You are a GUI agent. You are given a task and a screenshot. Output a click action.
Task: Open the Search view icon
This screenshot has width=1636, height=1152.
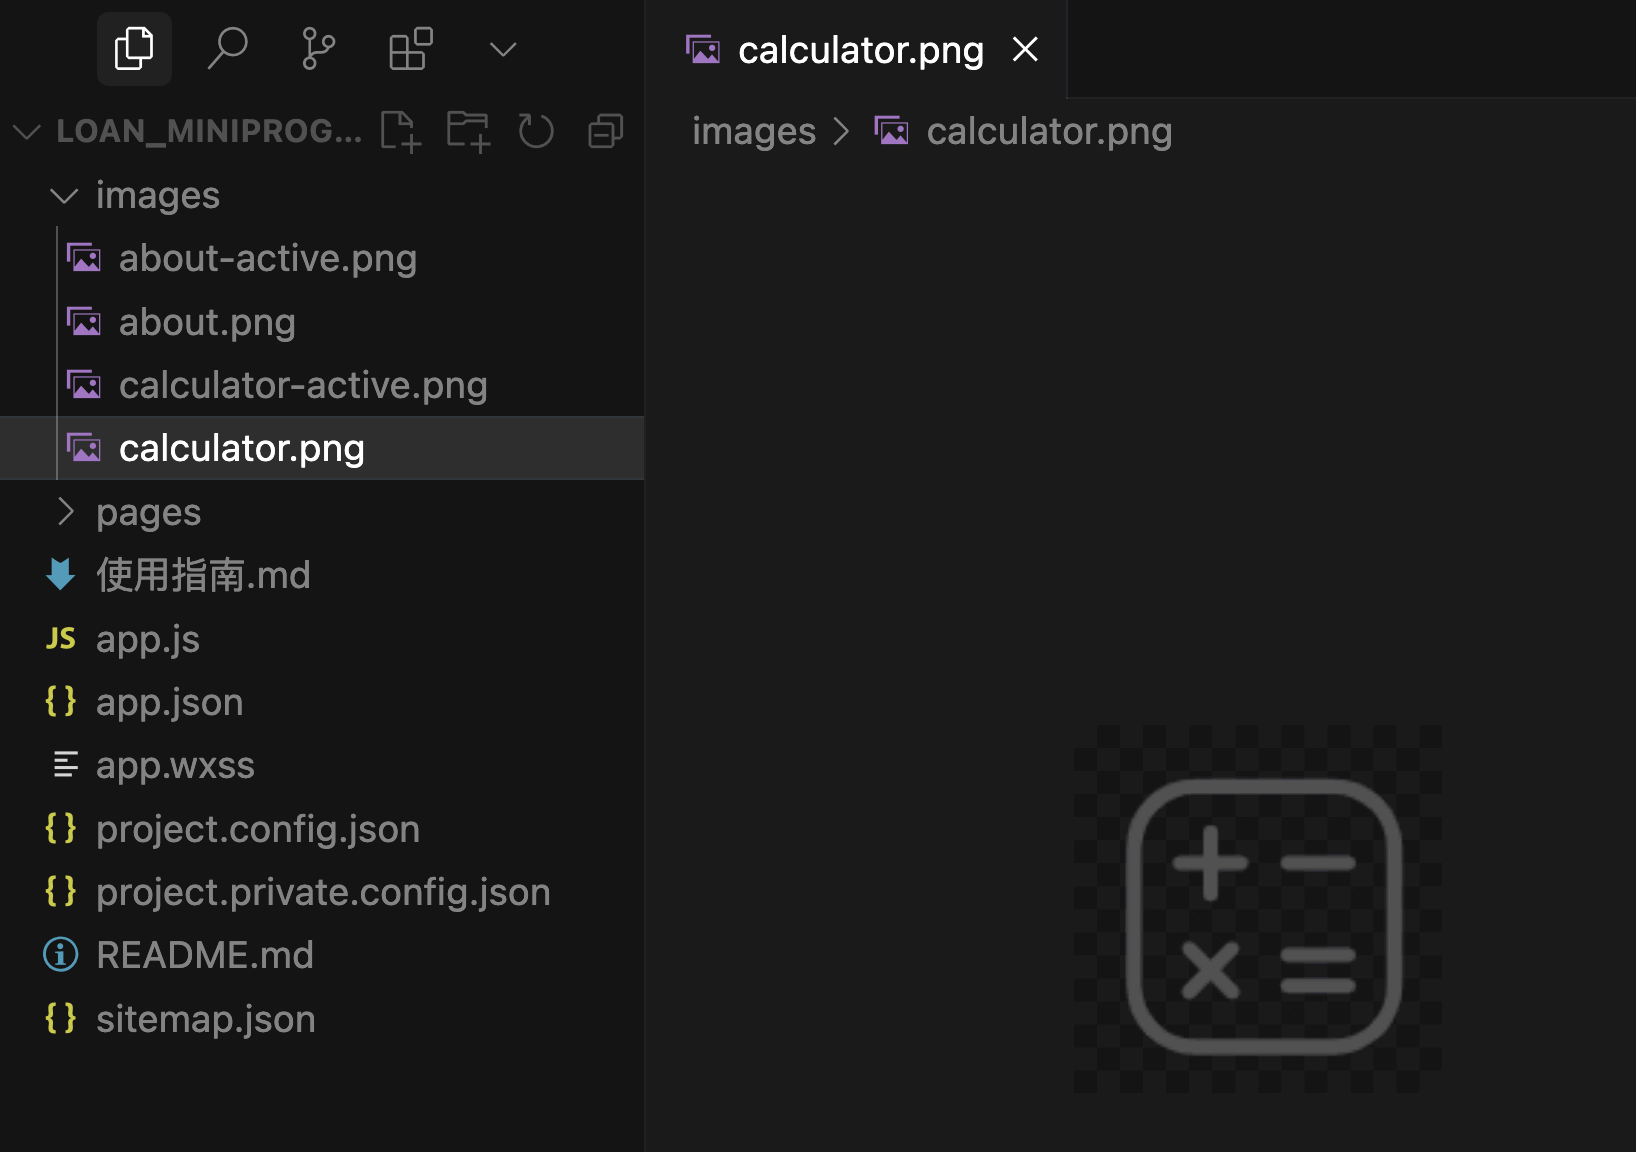click(x=227, y=49)
